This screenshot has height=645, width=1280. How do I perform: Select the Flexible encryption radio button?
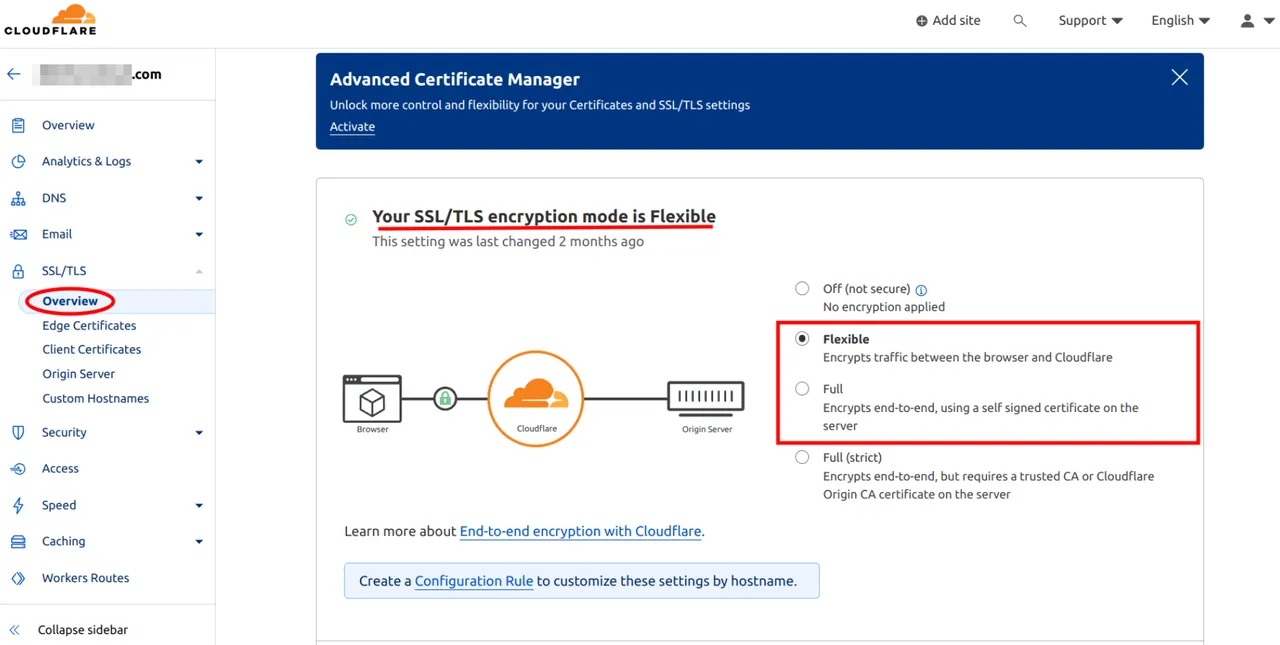tap(802, 338)
